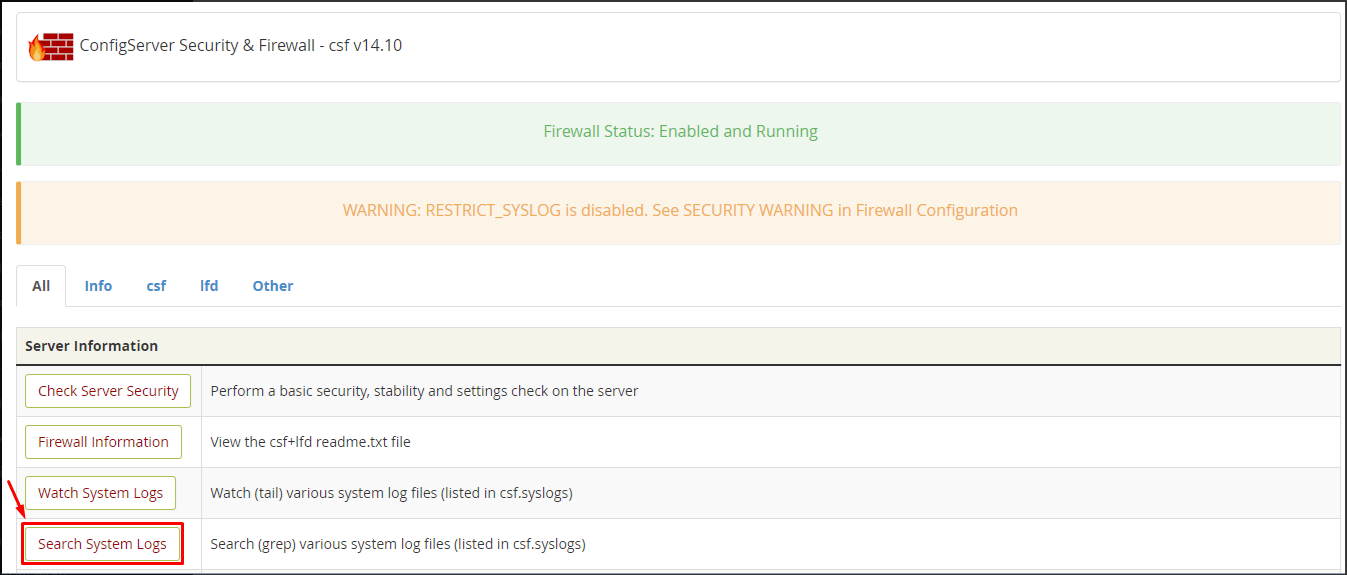The image size is (1347, 575).
Task: Launch Watch System Logs
Action: coord(100,493)
